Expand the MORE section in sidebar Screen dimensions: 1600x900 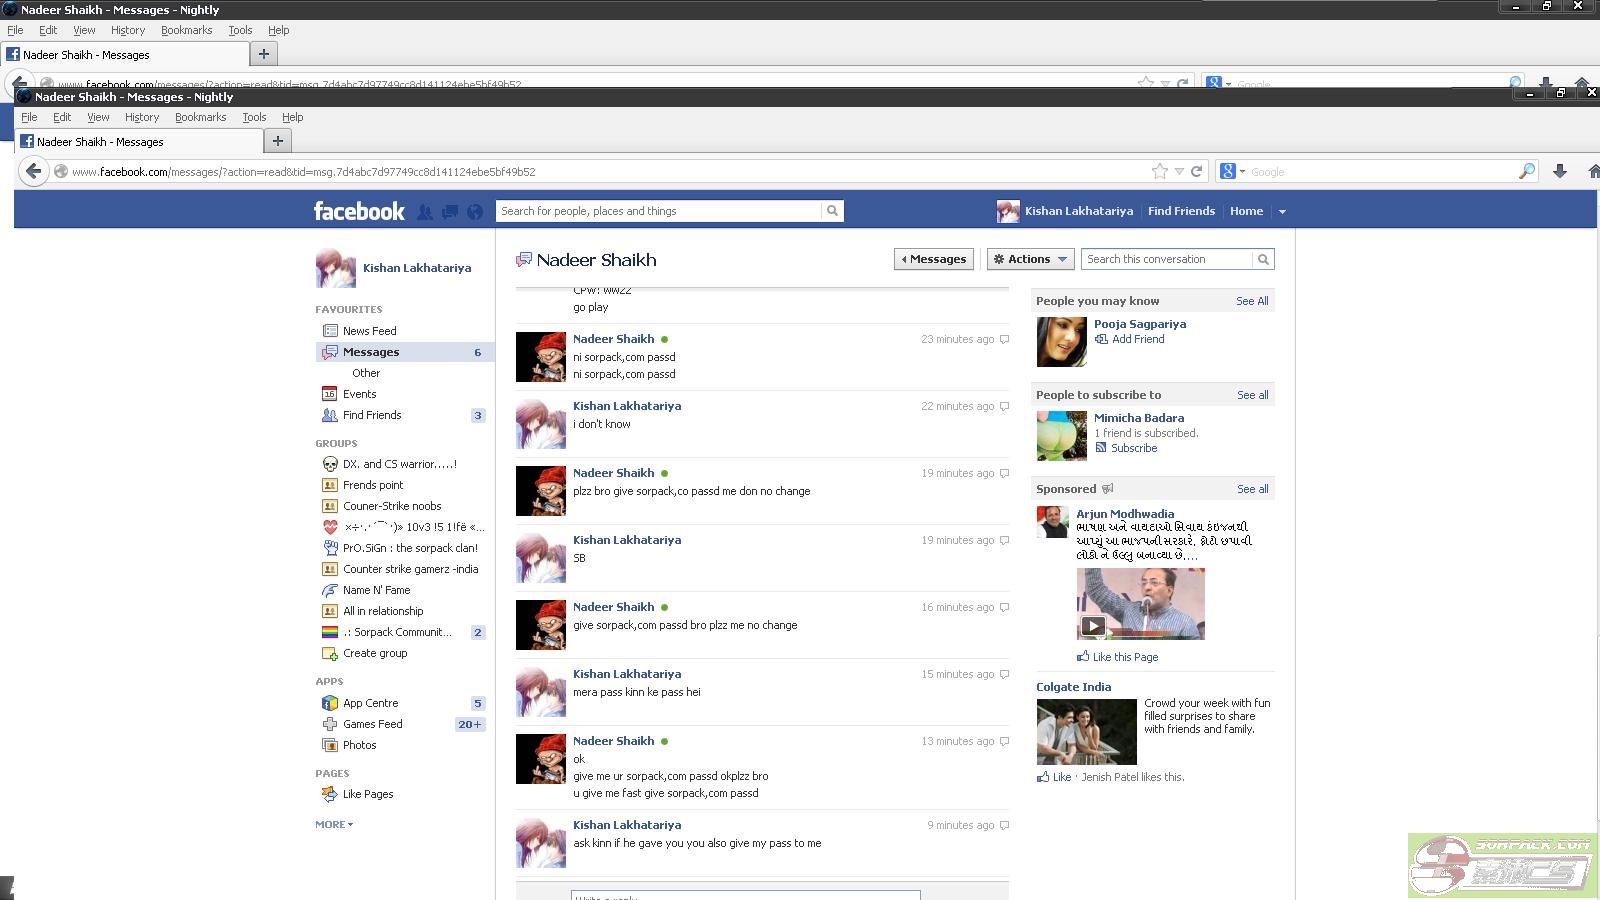click(334, 825)
